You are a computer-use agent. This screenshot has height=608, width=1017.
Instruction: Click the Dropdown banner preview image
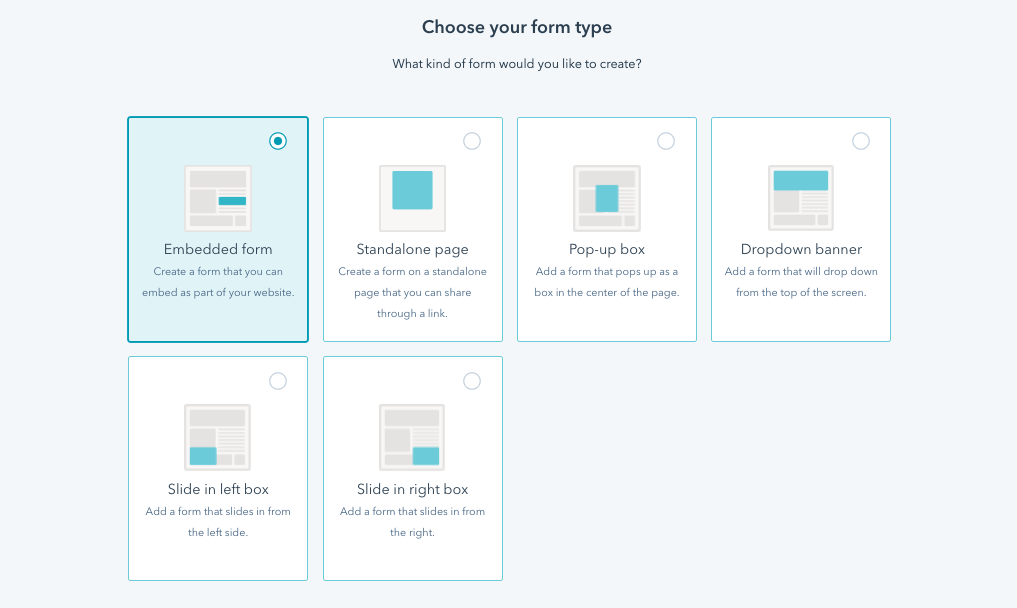[x=800, y=197]
